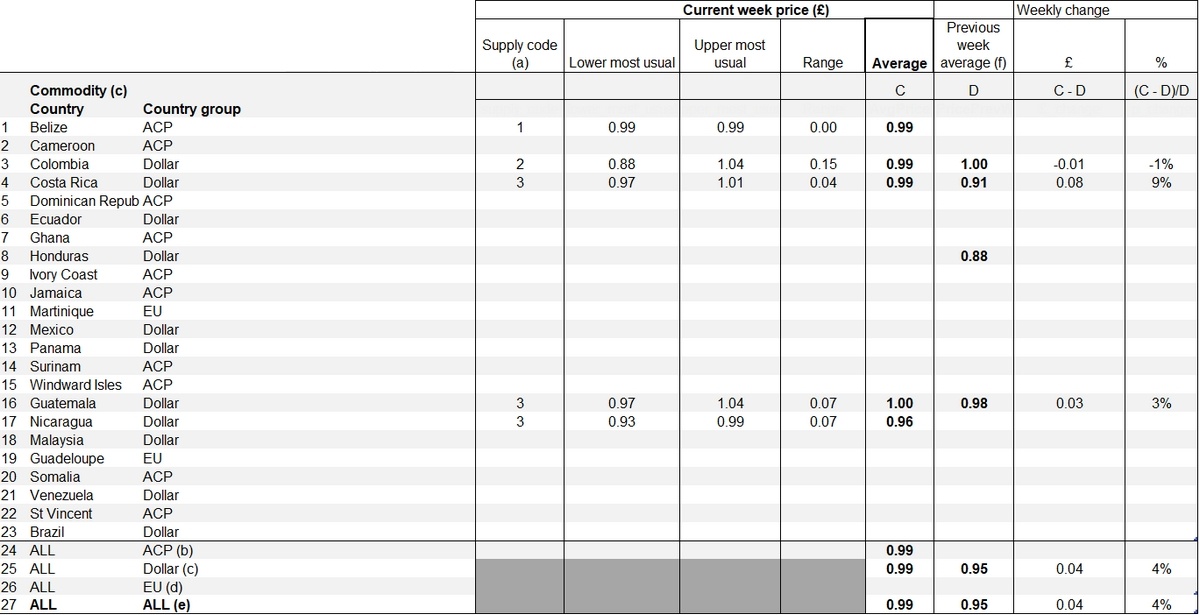Select the 'Lower most usual' column header

(621, 63)
